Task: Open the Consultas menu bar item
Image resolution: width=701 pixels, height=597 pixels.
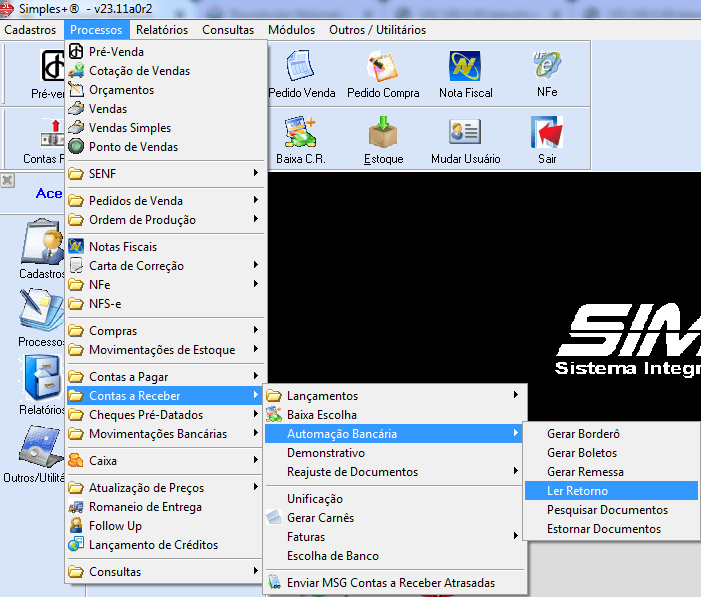Action: [228, 30]
